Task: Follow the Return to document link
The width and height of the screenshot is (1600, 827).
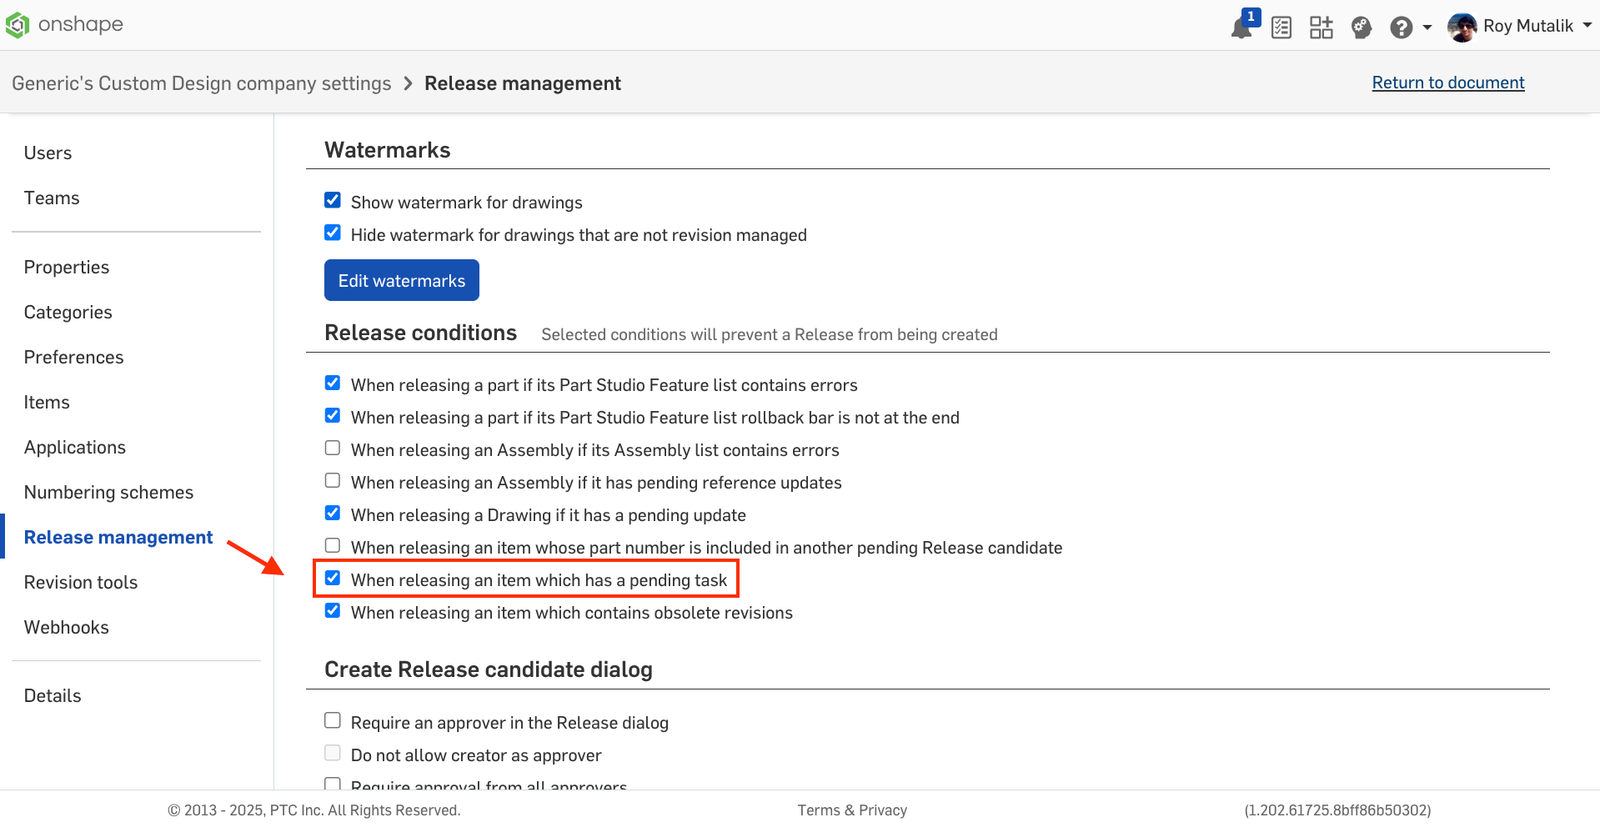Action: [x=1447, y=83]
